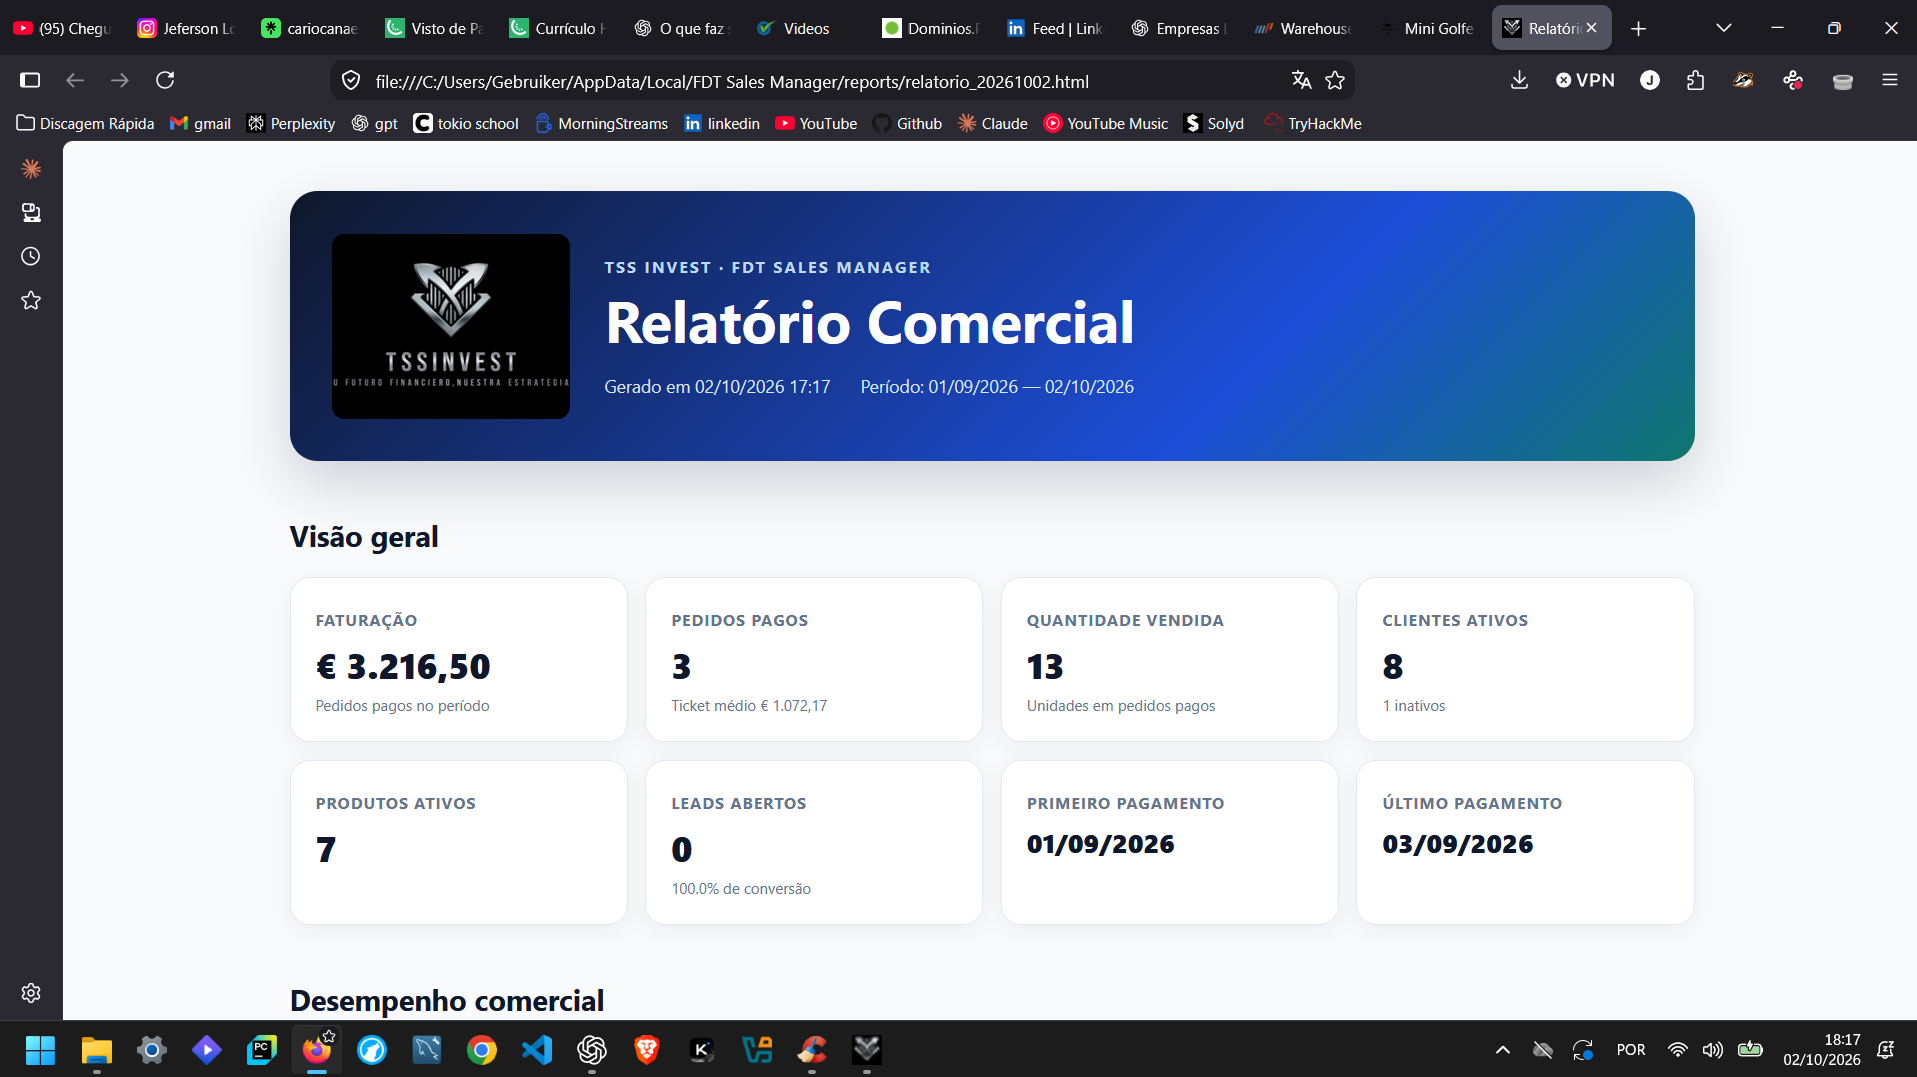
Task: Open the Zen account profile icon
Action: pyautogui.click(x=1650, y=80)
